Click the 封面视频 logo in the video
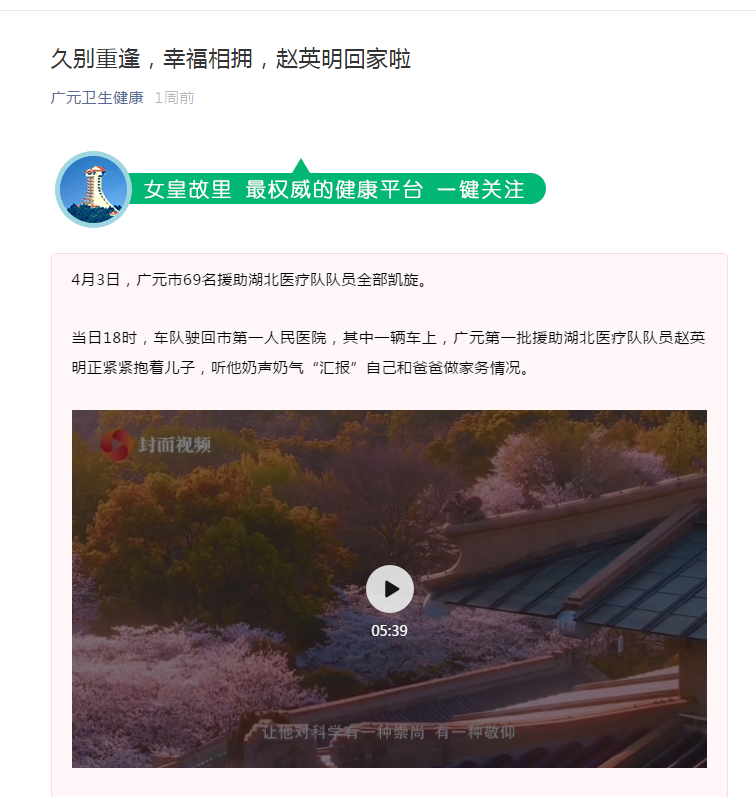 pos(156,445)
